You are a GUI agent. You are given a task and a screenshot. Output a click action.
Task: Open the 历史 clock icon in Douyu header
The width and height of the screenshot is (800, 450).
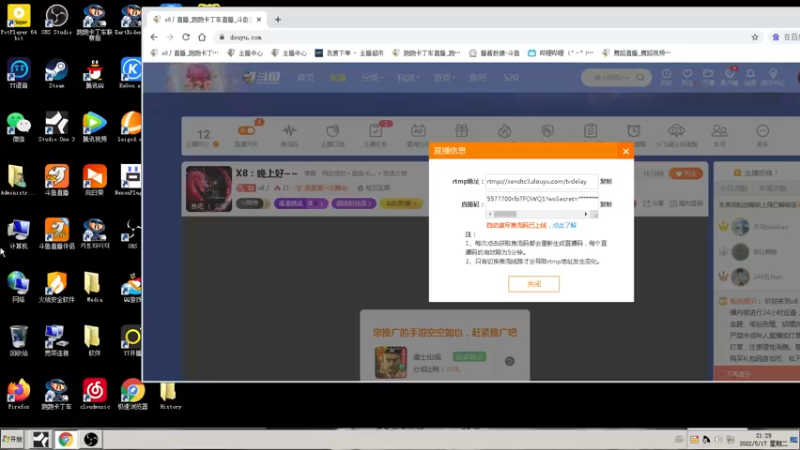[x=666, y=77]
